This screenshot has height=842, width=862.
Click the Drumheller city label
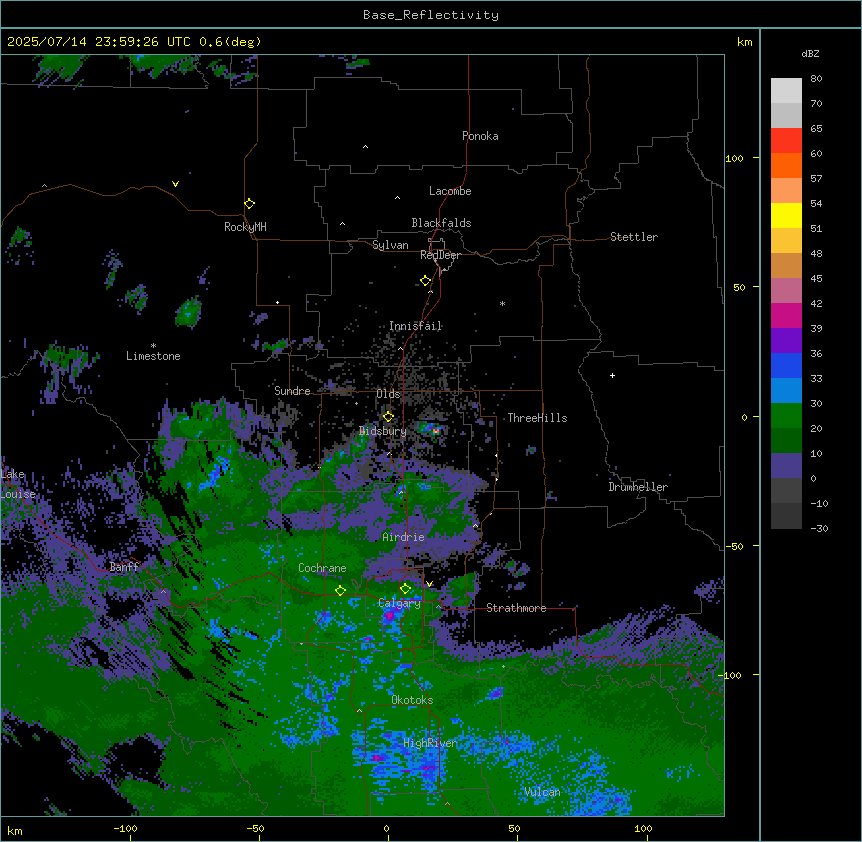(638, 487)
